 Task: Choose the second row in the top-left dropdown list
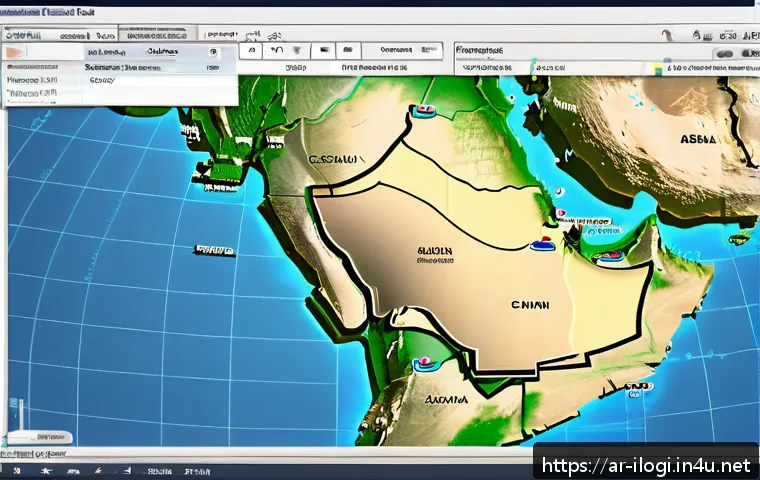(118, 67)
